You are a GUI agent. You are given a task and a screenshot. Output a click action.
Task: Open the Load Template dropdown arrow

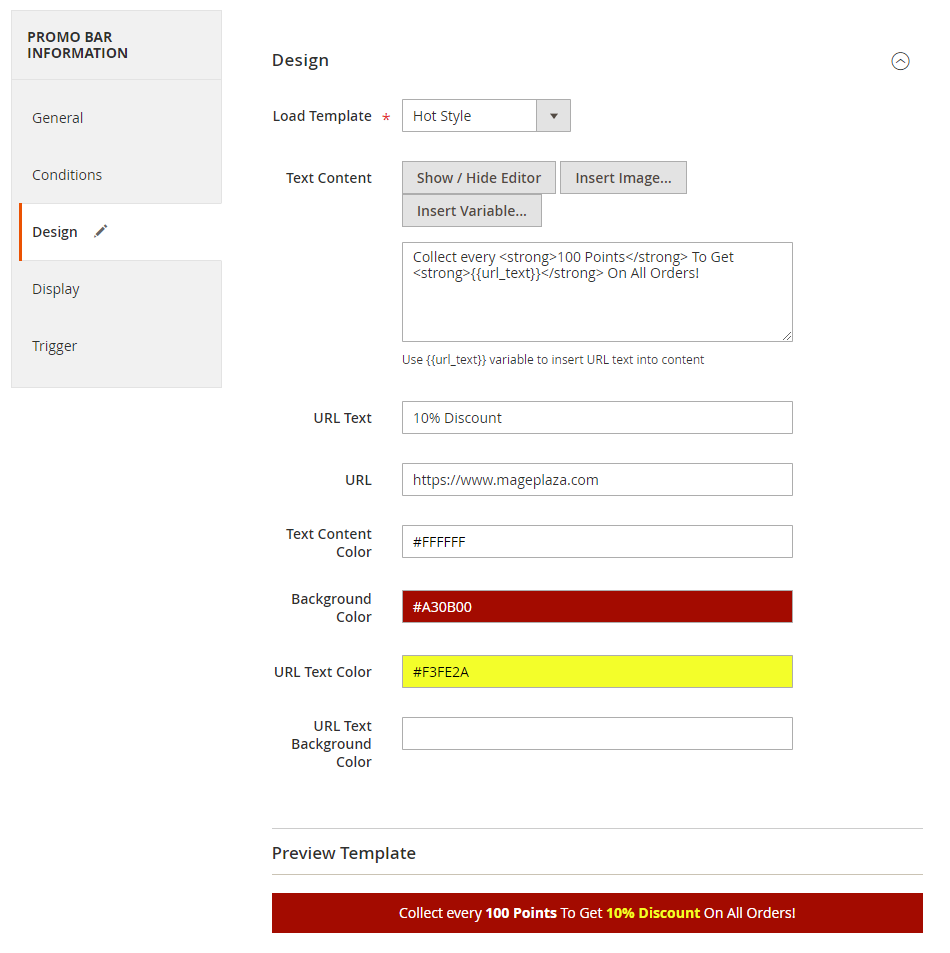(553, 115)
